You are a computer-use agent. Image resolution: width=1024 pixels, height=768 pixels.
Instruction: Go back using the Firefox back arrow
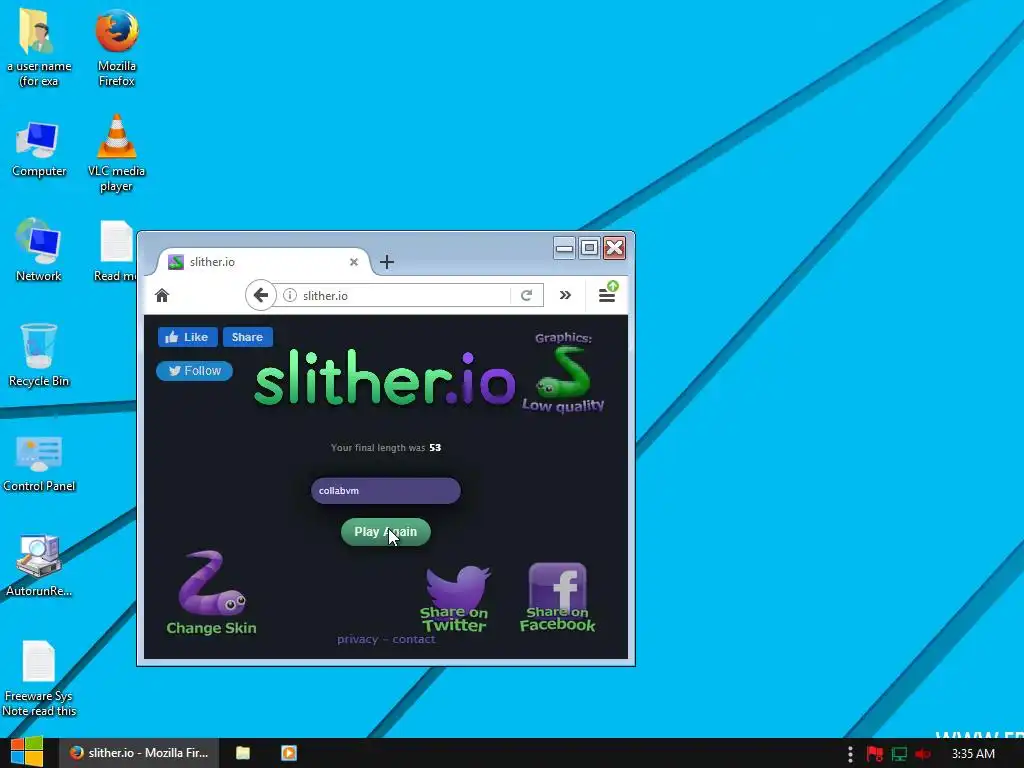click(x=260, y=295)
